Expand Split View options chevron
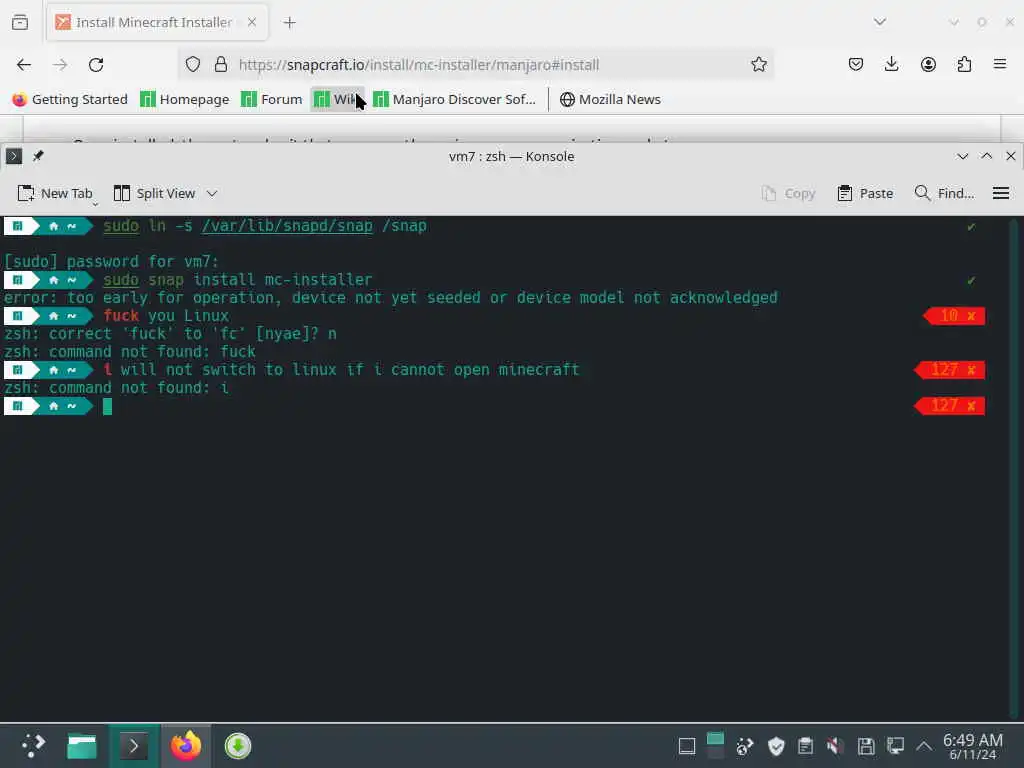1024x768 pixels. pos(212,193)
